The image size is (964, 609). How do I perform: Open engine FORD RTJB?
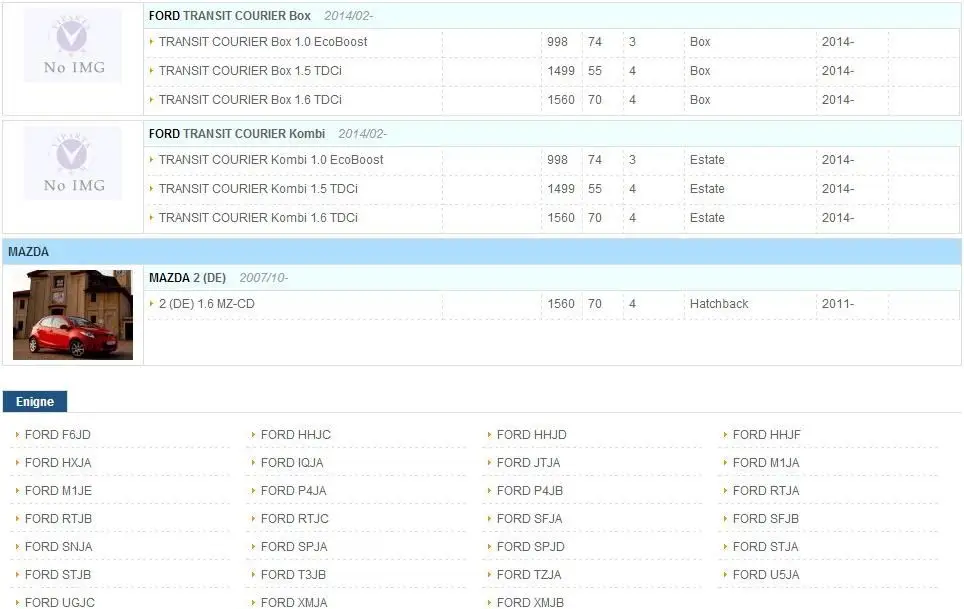pos(58,519)
